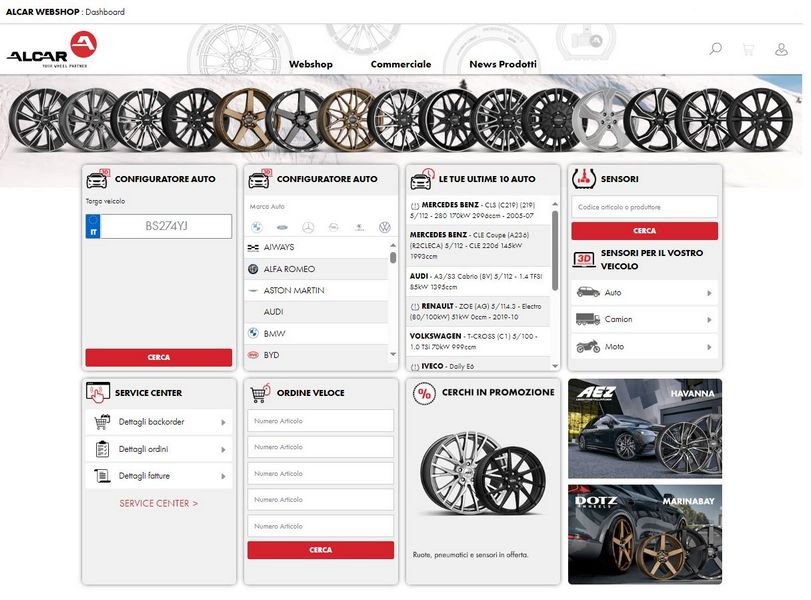811x600 pixels.
Task: Click the last Numero Articolo field
Action: 321,526
